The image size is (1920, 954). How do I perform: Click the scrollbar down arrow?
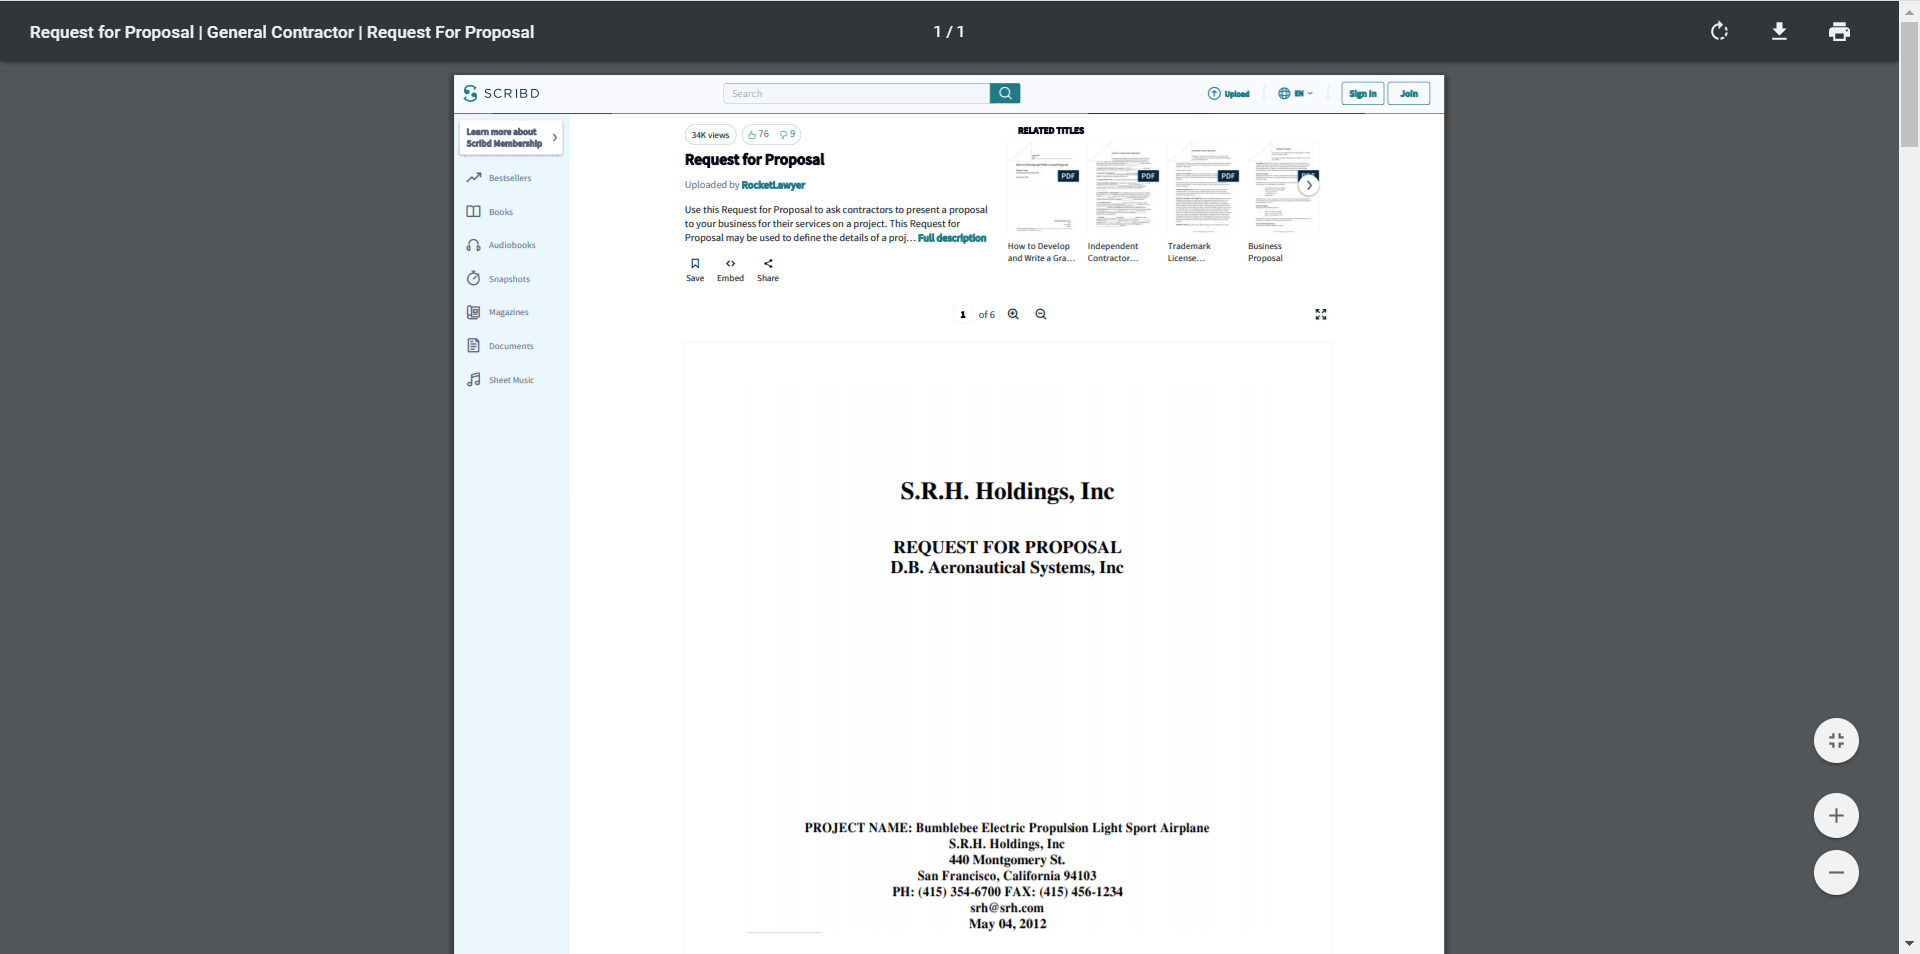(1909, 943)
